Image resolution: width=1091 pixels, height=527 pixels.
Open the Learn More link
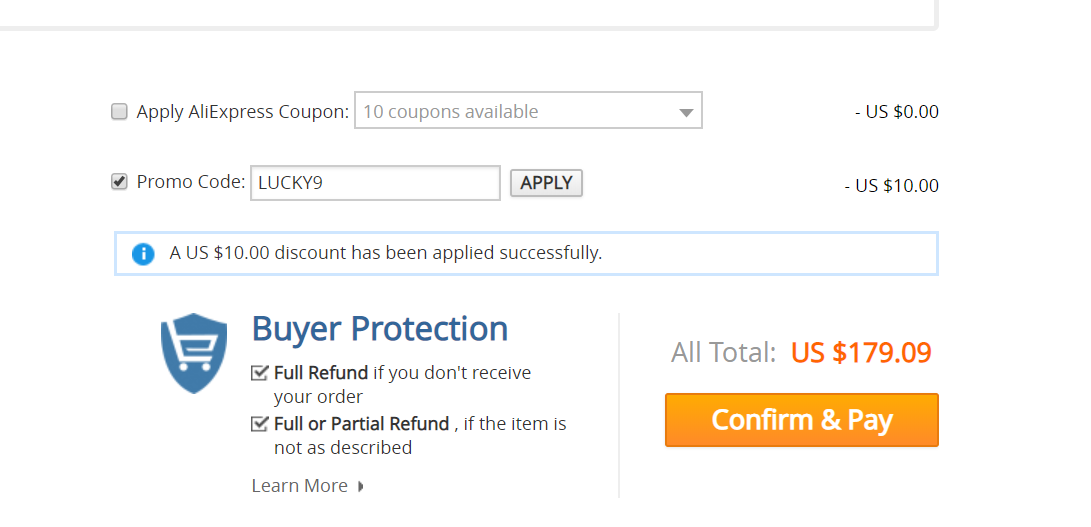coord(300,486)
